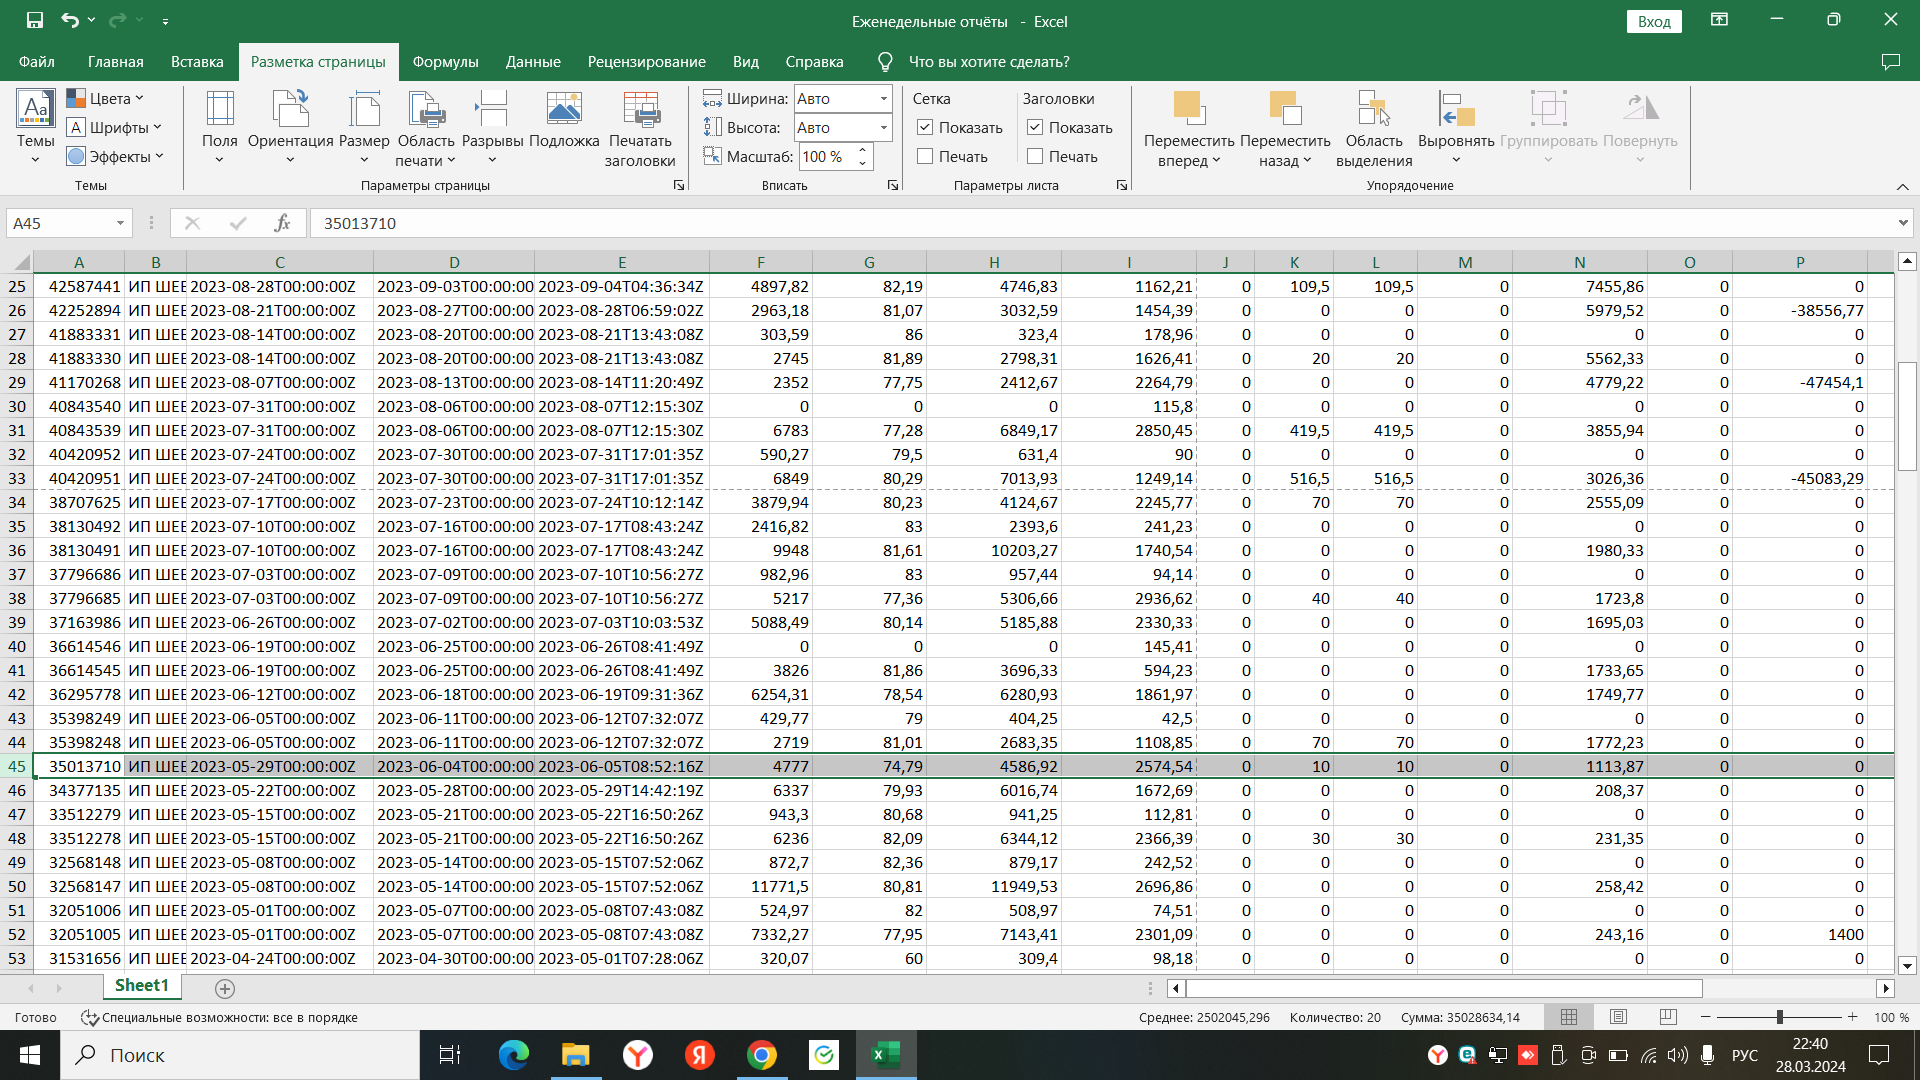Open Task View on the taskbar
Image resolution: width=1920 pixels, height=1080 pixels.
click(x=450, y=1055)
